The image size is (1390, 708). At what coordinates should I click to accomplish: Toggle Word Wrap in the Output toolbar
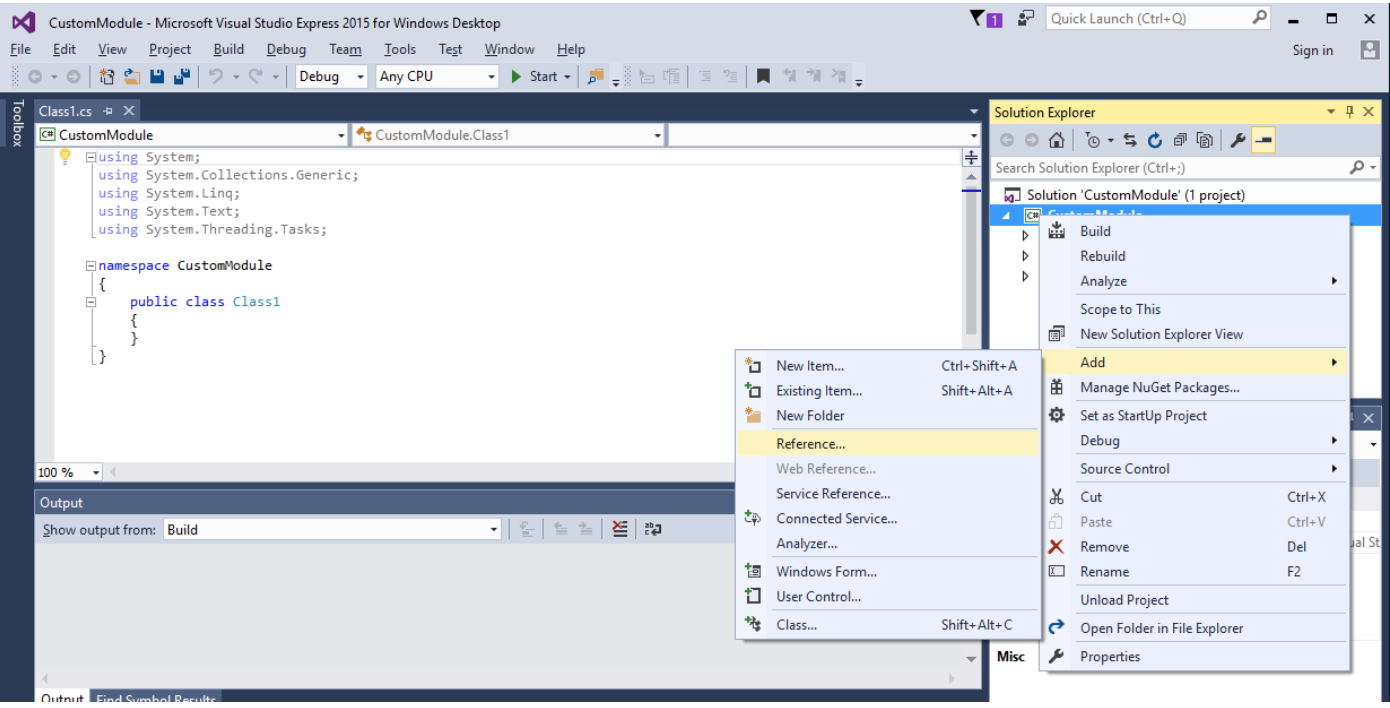click(653, 530)
